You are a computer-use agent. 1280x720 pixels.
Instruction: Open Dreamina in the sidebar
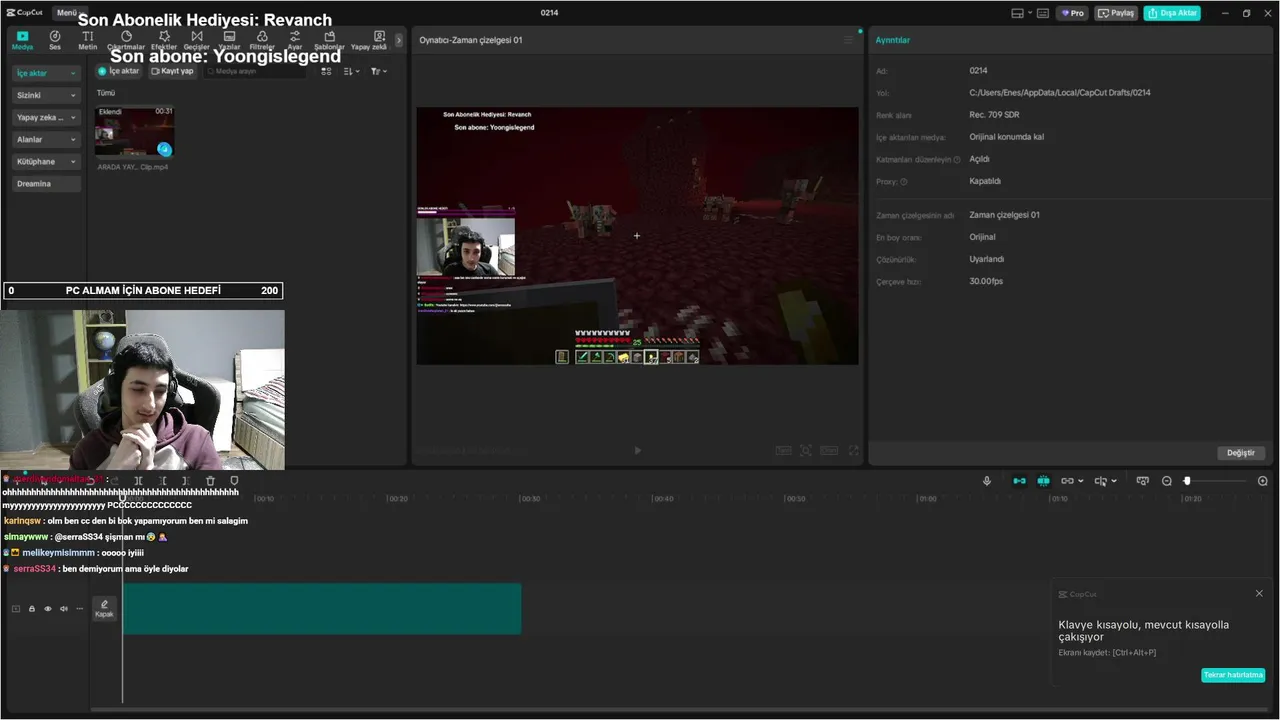(46, 183)
